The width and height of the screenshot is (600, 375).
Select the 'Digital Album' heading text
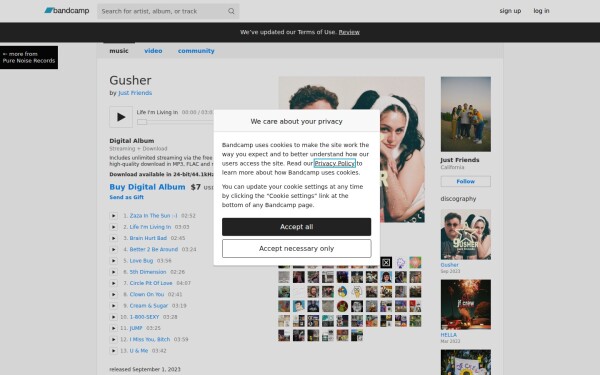click(x=132, y=141)
